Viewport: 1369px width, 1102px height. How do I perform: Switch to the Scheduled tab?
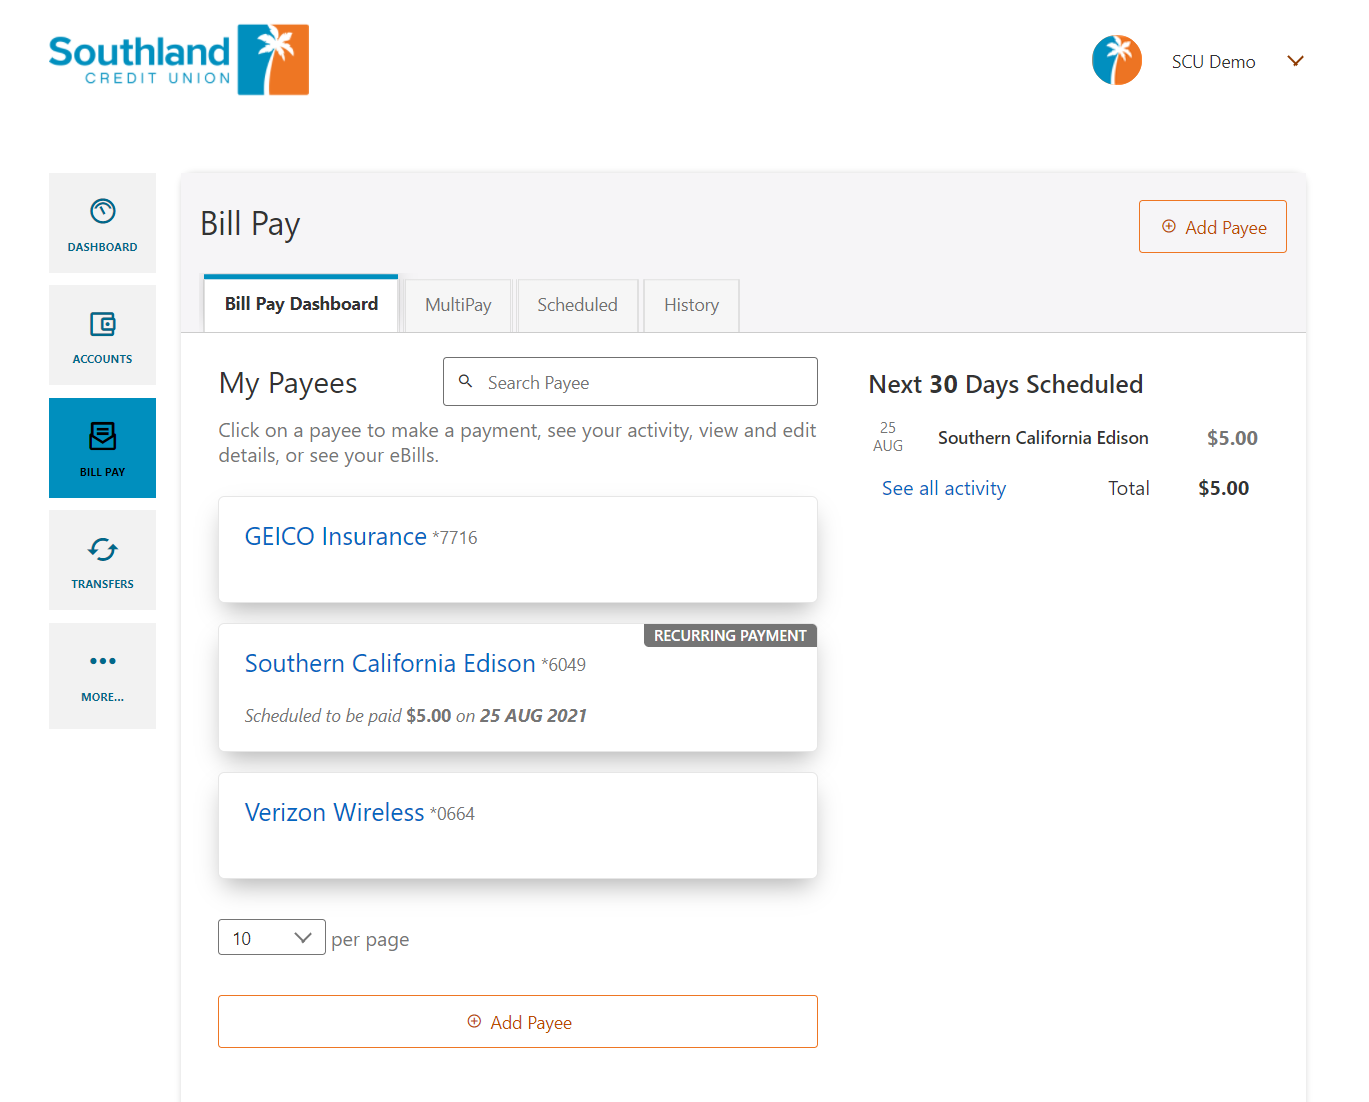click(577, 305)
